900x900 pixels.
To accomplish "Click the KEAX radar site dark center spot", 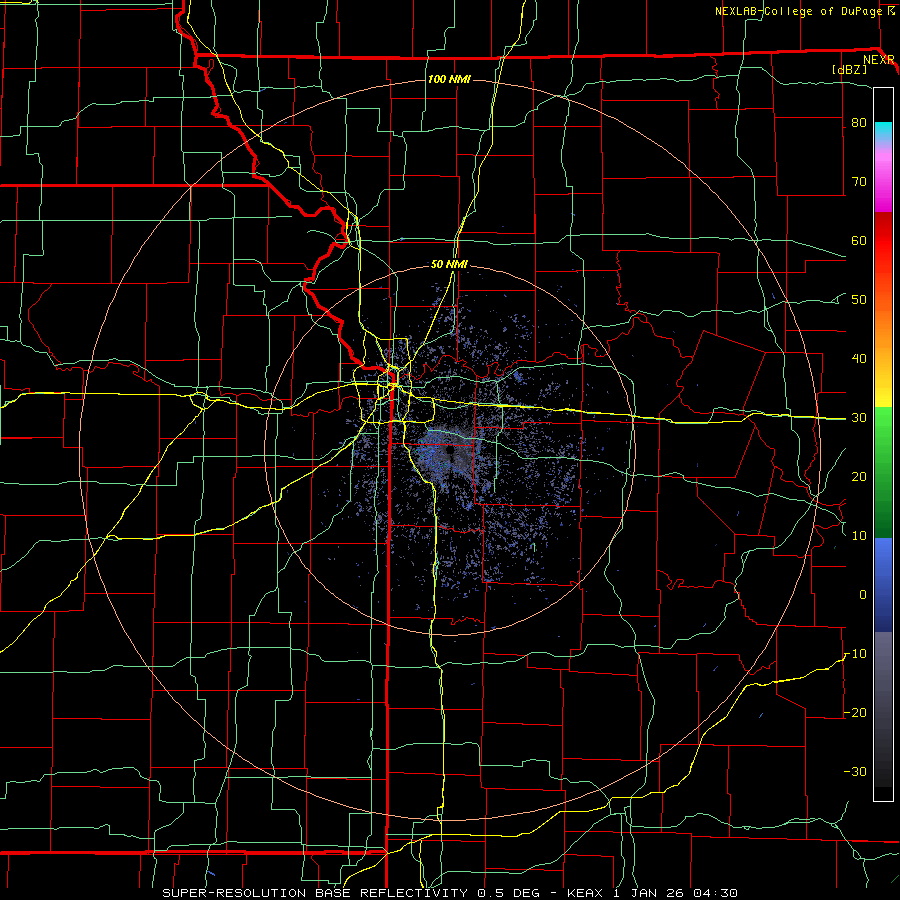I will [x=450, y=452].
